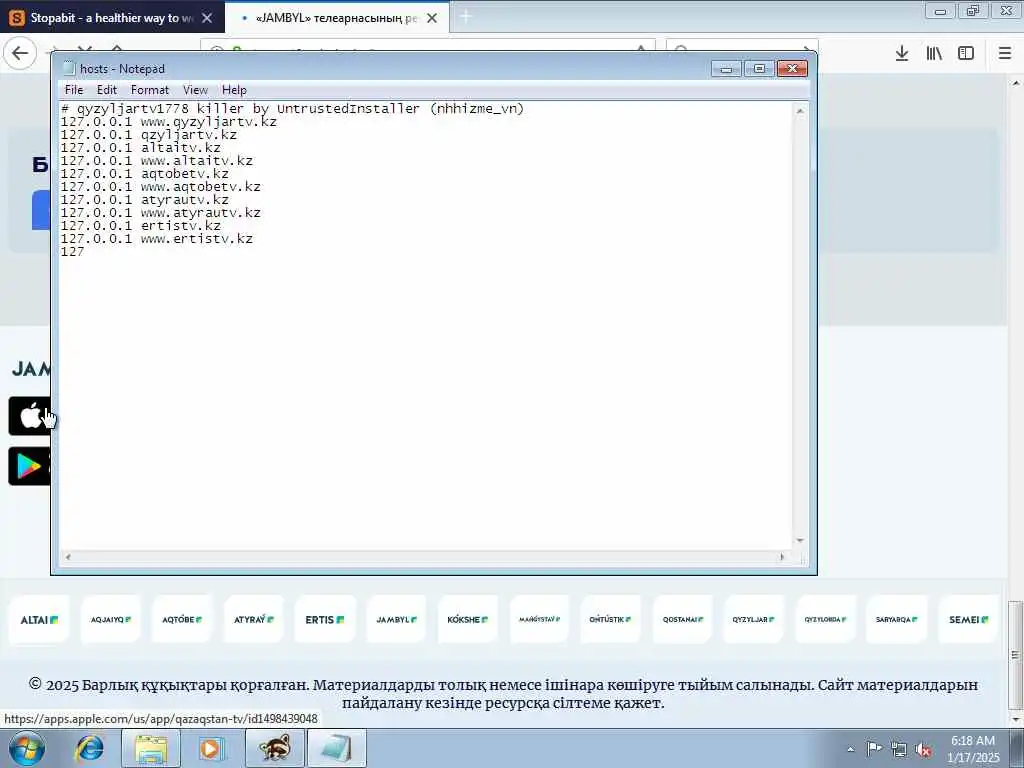
Task: Close the Stopabit browser tab
Action: point(207,18)
